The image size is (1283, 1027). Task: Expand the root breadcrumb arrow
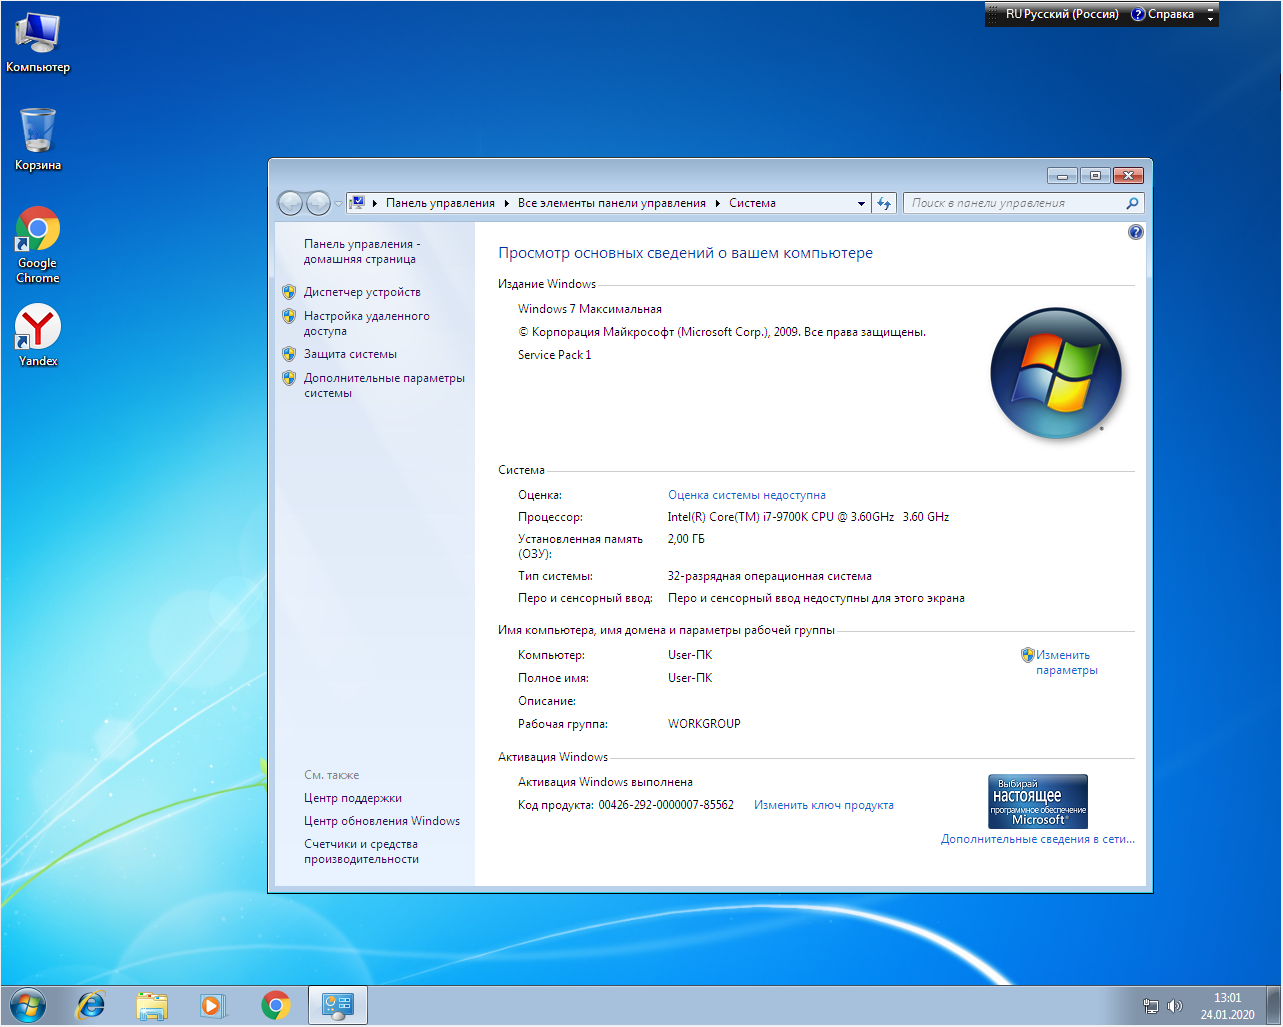pos(374,203)
